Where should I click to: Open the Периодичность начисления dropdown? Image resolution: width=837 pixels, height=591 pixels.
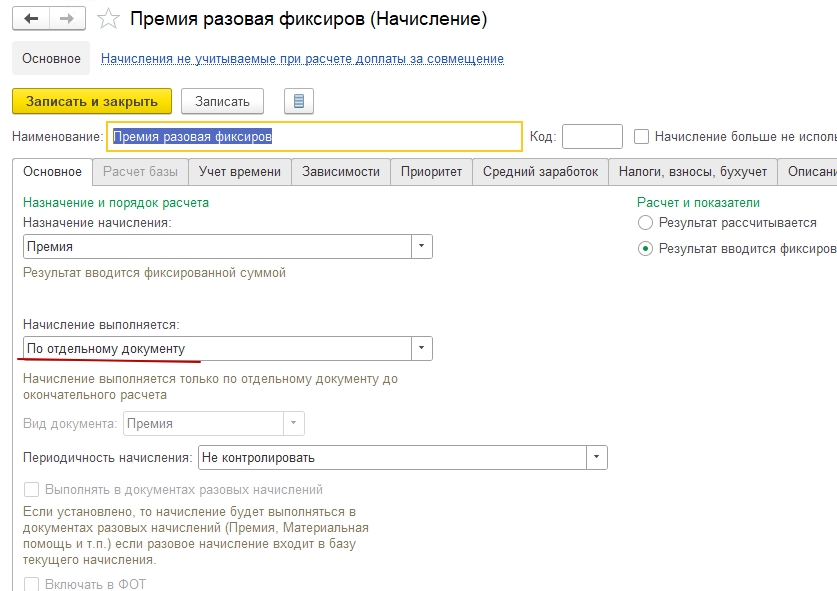[596, 457]
